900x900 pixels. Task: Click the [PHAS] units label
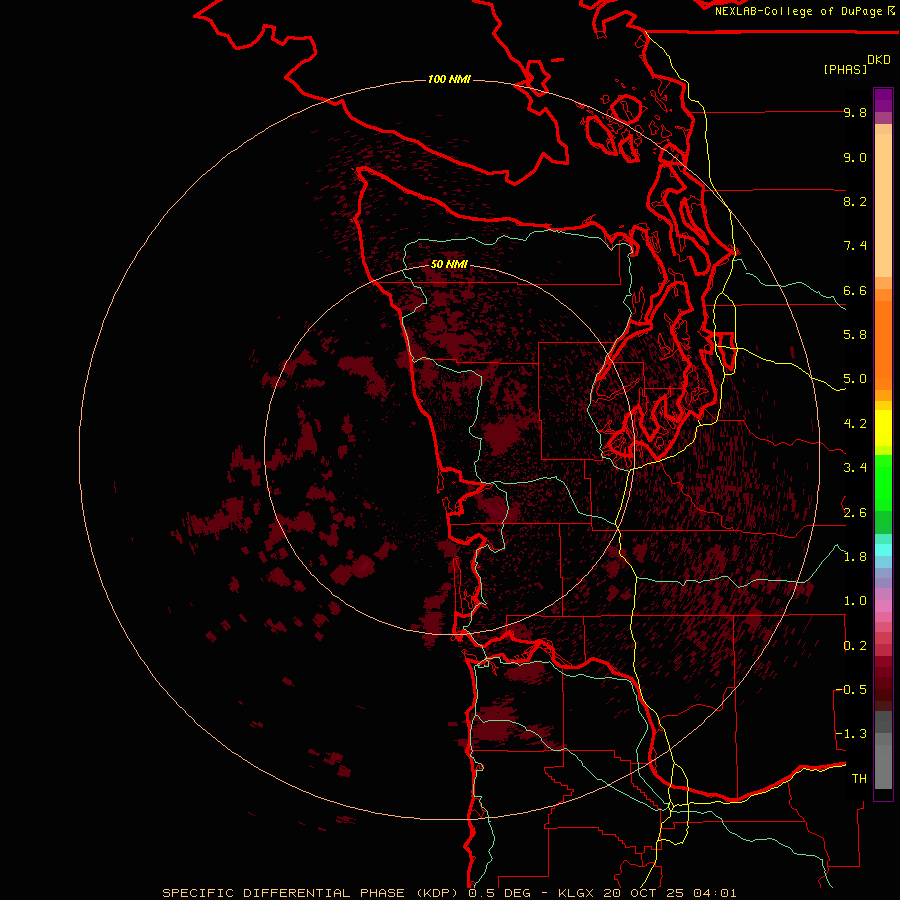tap(845, 69)
